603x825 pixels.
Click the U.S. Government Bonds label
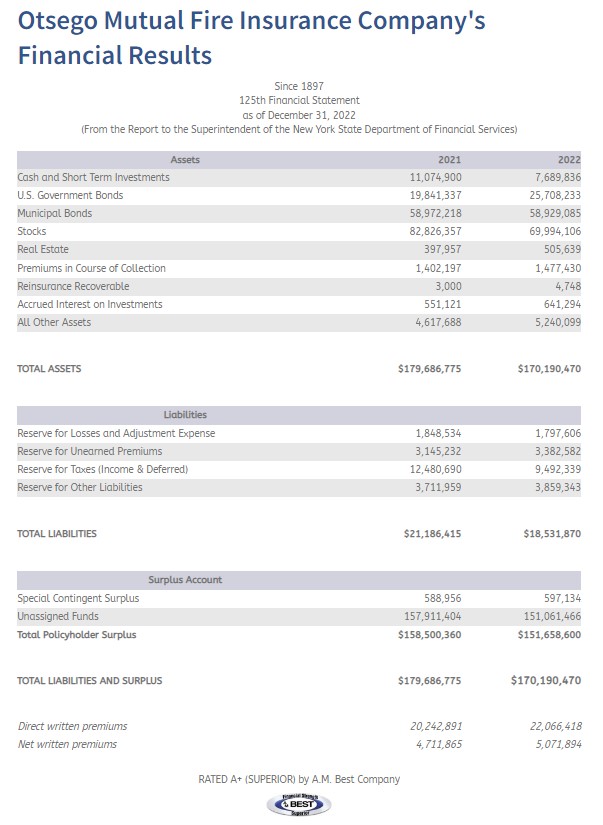click(x=70, y=195)
